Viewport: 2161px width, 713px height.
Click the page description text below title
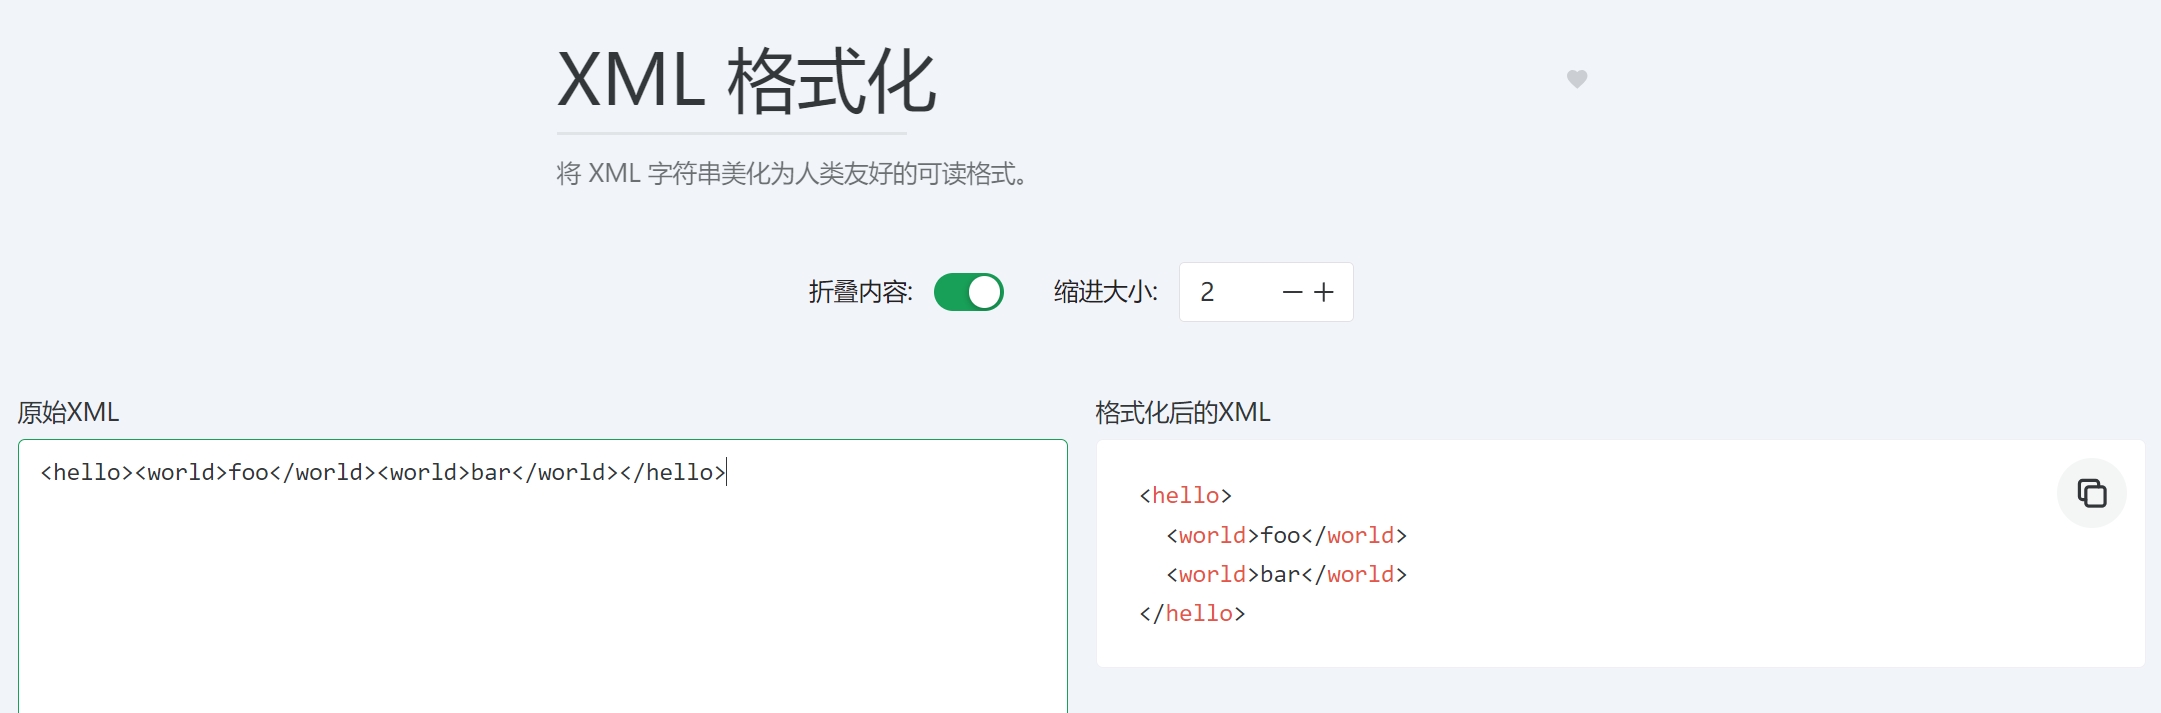tap(793, 174)
